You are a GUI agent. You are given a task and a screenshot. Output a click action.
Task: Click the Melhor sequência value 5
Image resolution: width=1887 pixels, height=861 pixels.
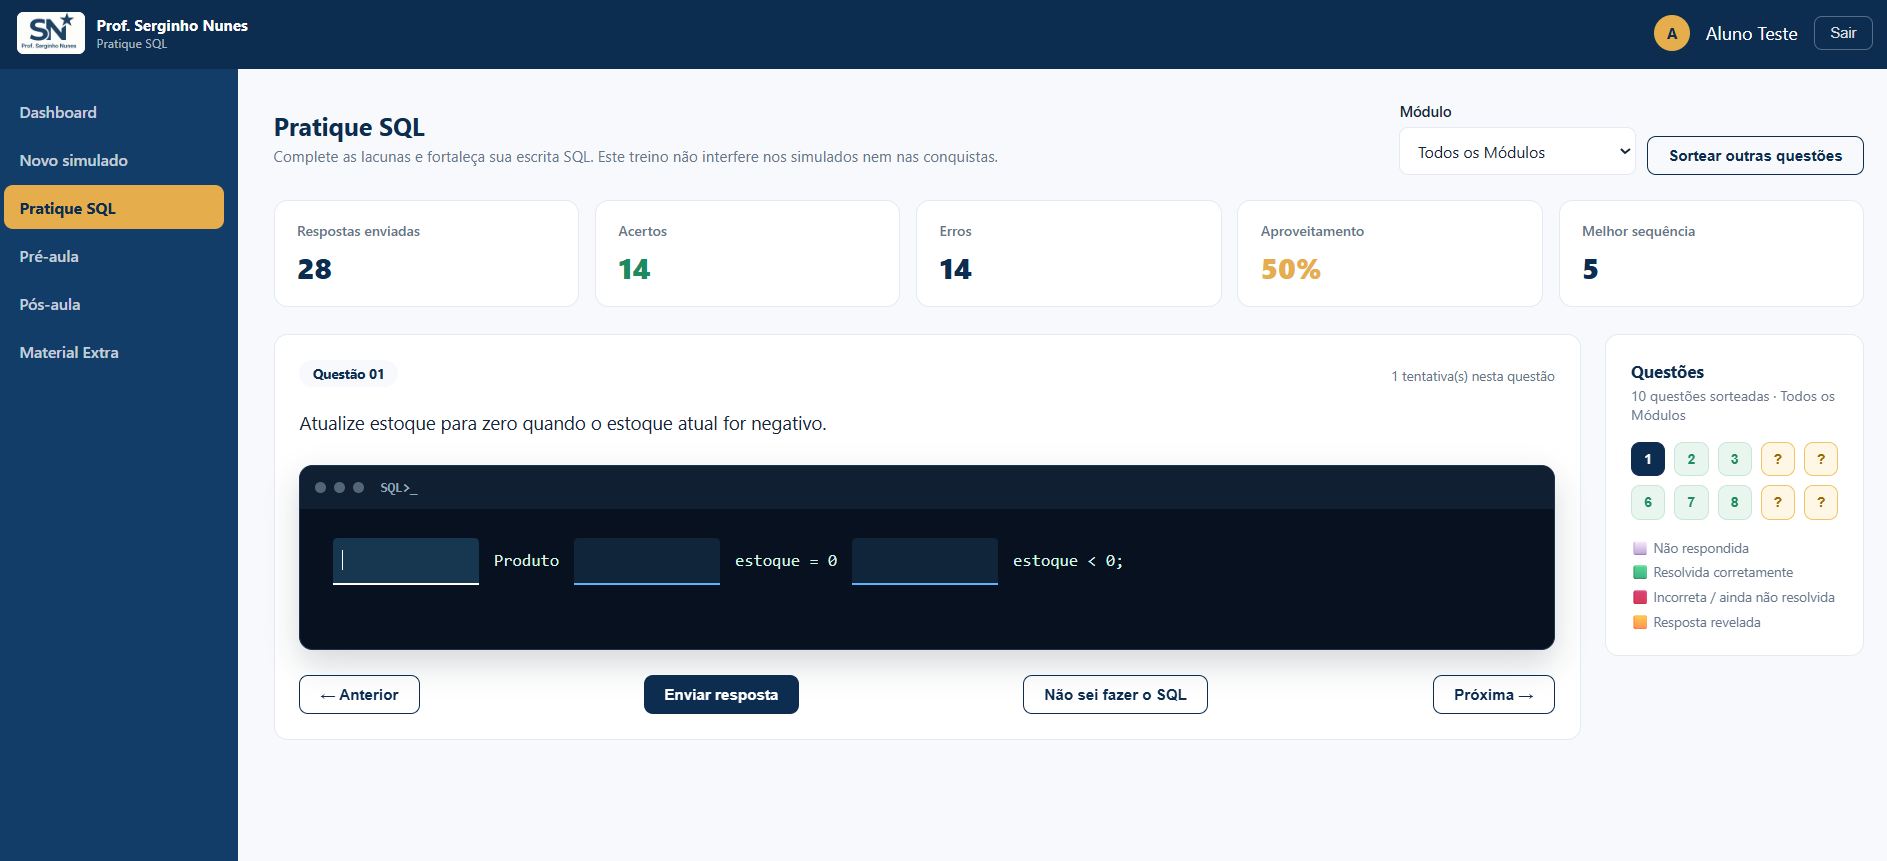pos(1590,269)
